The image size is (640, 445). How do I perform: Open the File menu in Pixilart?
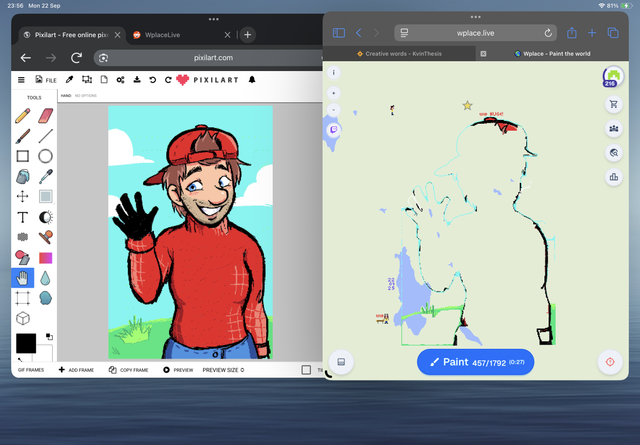[x=45, y=80]
